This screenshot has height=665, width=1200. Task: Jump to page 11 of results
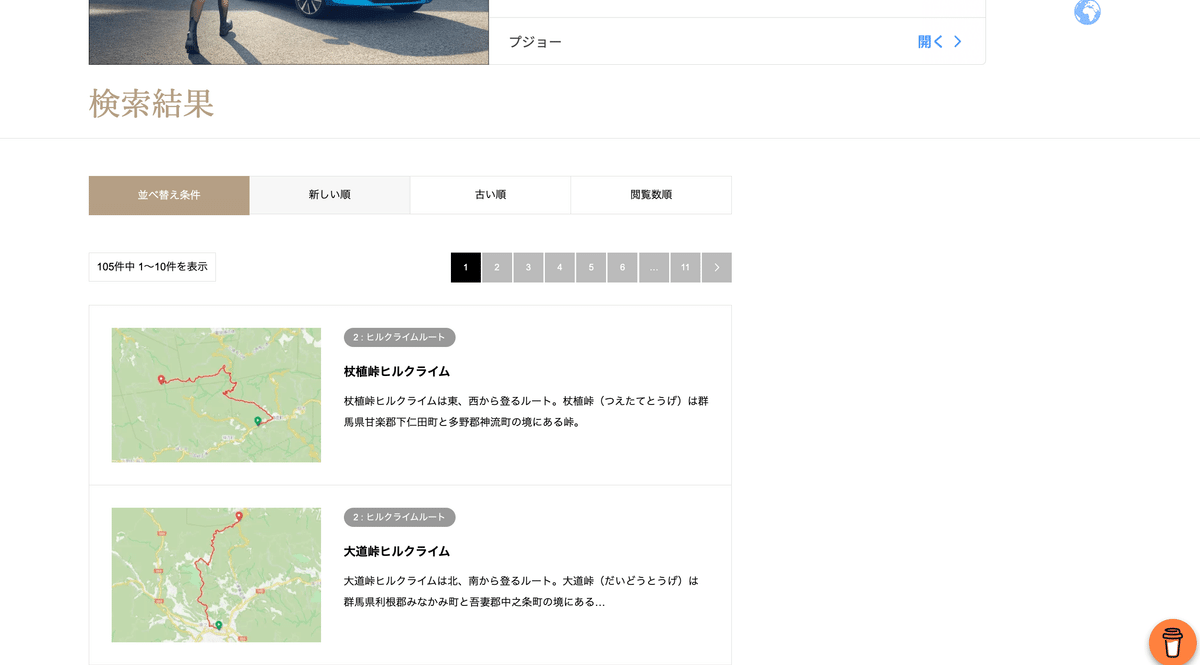click(685, 267)
